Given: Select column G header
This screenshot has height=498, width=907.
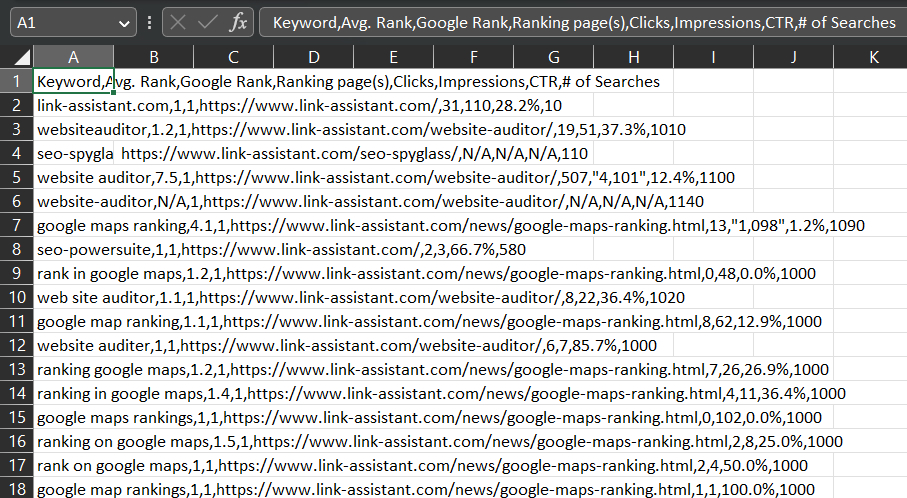Looking at the screenshot, I should pos(554,57).
